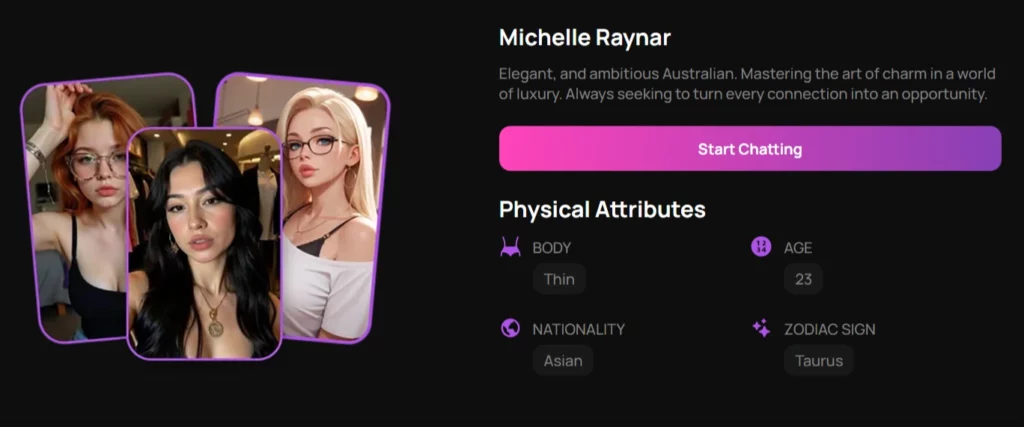The height and width of the screenshot is (427, 1024).
Task: Click the lingerie icon beside BODY
Action: [x=510, y=247]
